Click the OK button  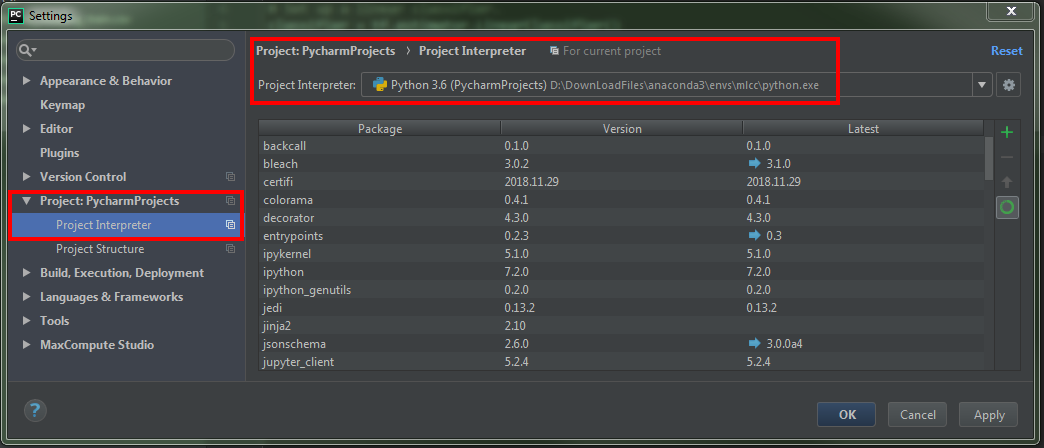coord(847,415)
